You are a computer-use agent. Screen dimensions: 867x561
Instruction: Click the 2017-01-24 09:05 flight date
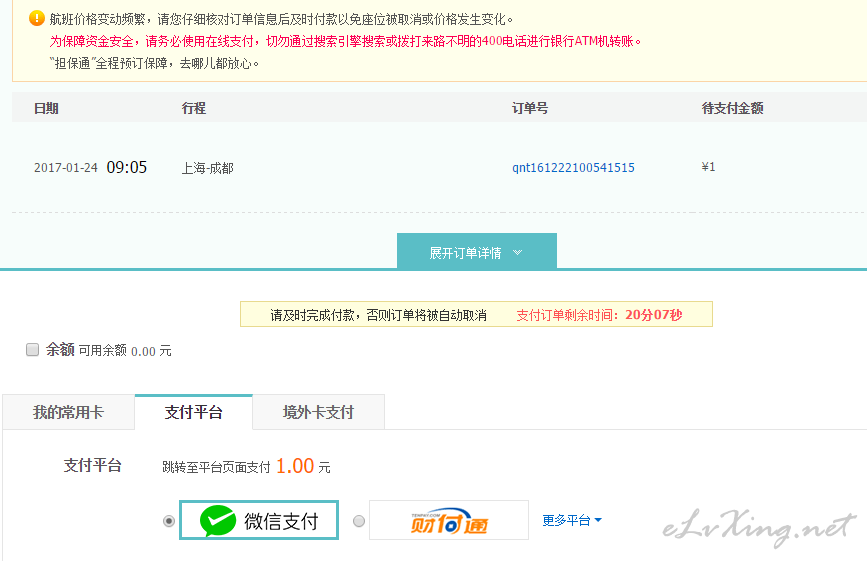coord(90,168)
